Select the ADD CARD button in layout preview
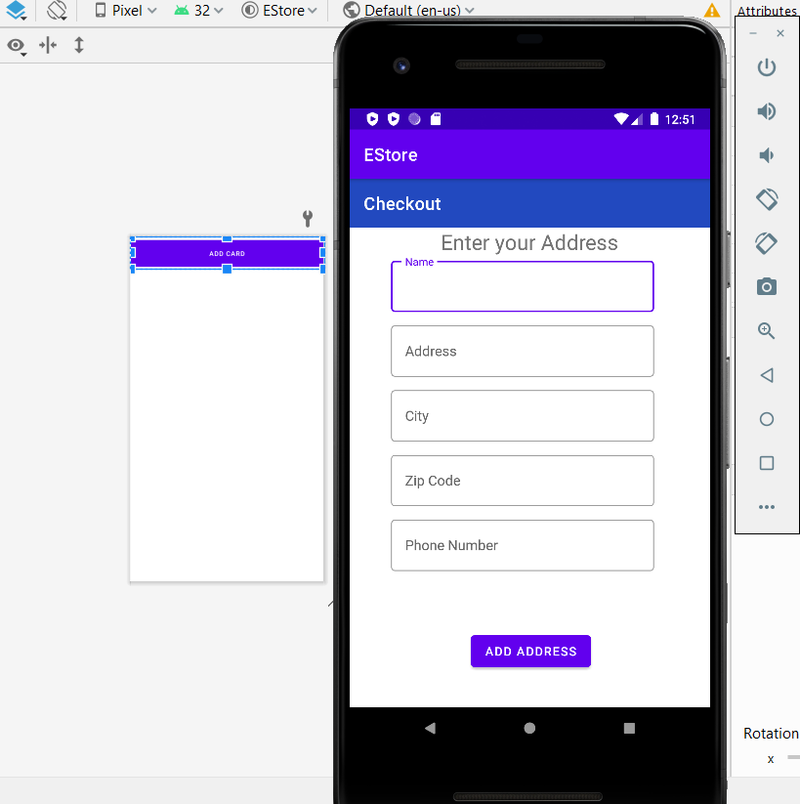800x804 pixels. point(227,253)
